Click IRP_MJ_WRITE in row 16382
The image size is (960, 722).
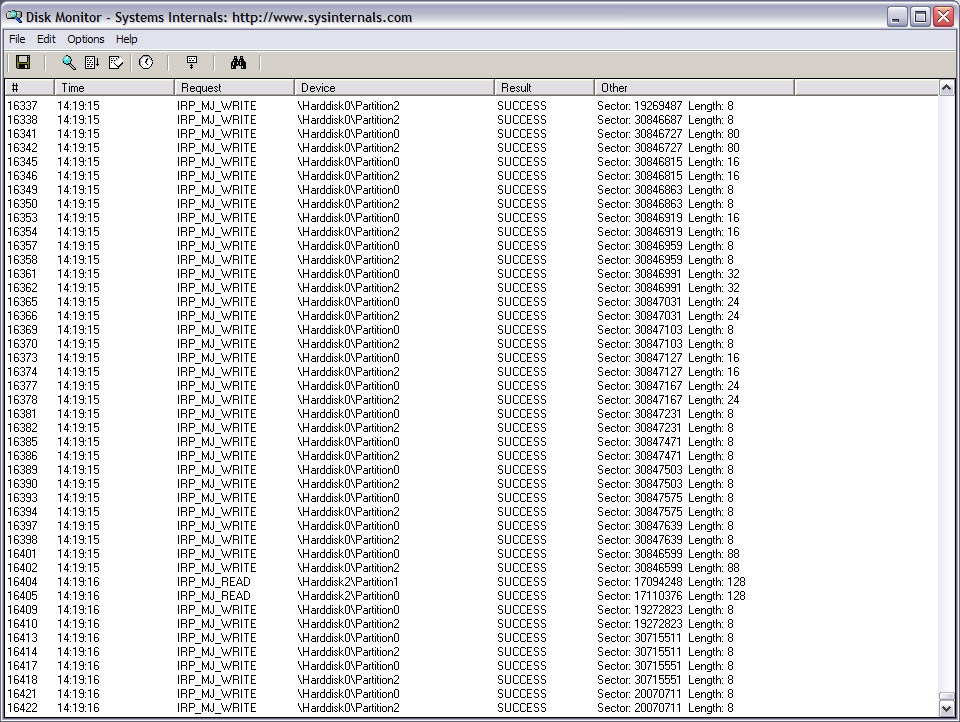217,428
